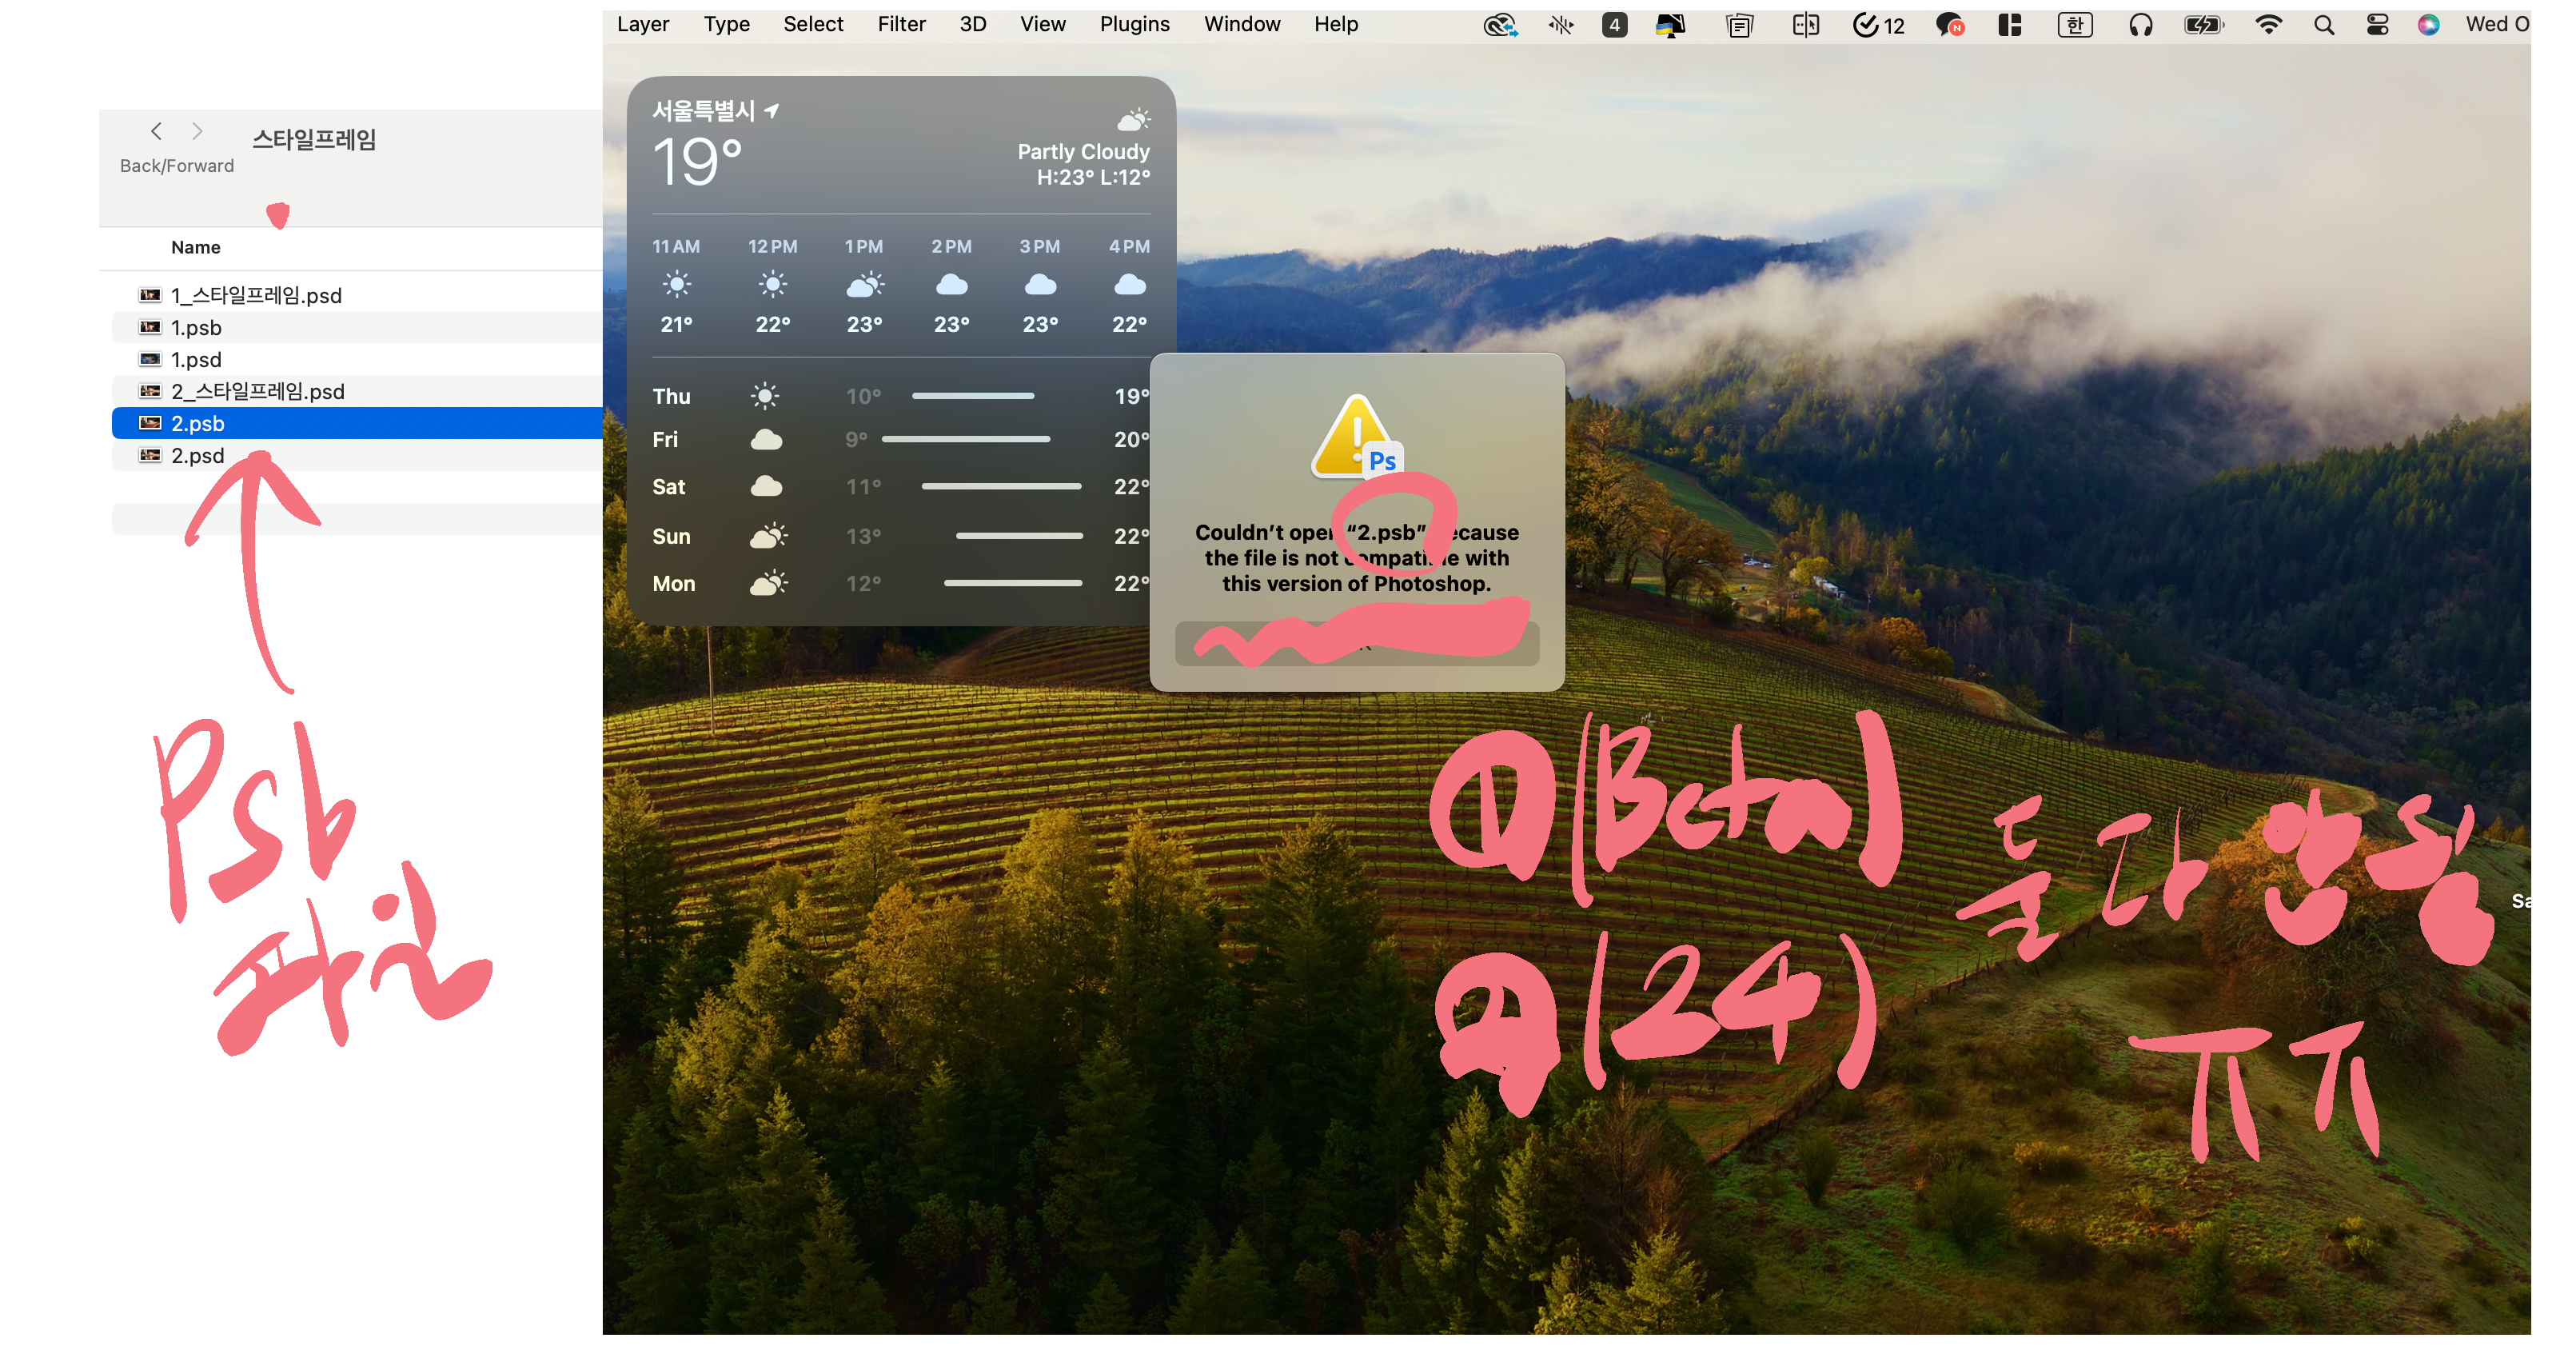This screenshot has width=2576, height=1346.
Task: Select the 2.psd file
Action: pyautogui.click(x=197, y=455)
